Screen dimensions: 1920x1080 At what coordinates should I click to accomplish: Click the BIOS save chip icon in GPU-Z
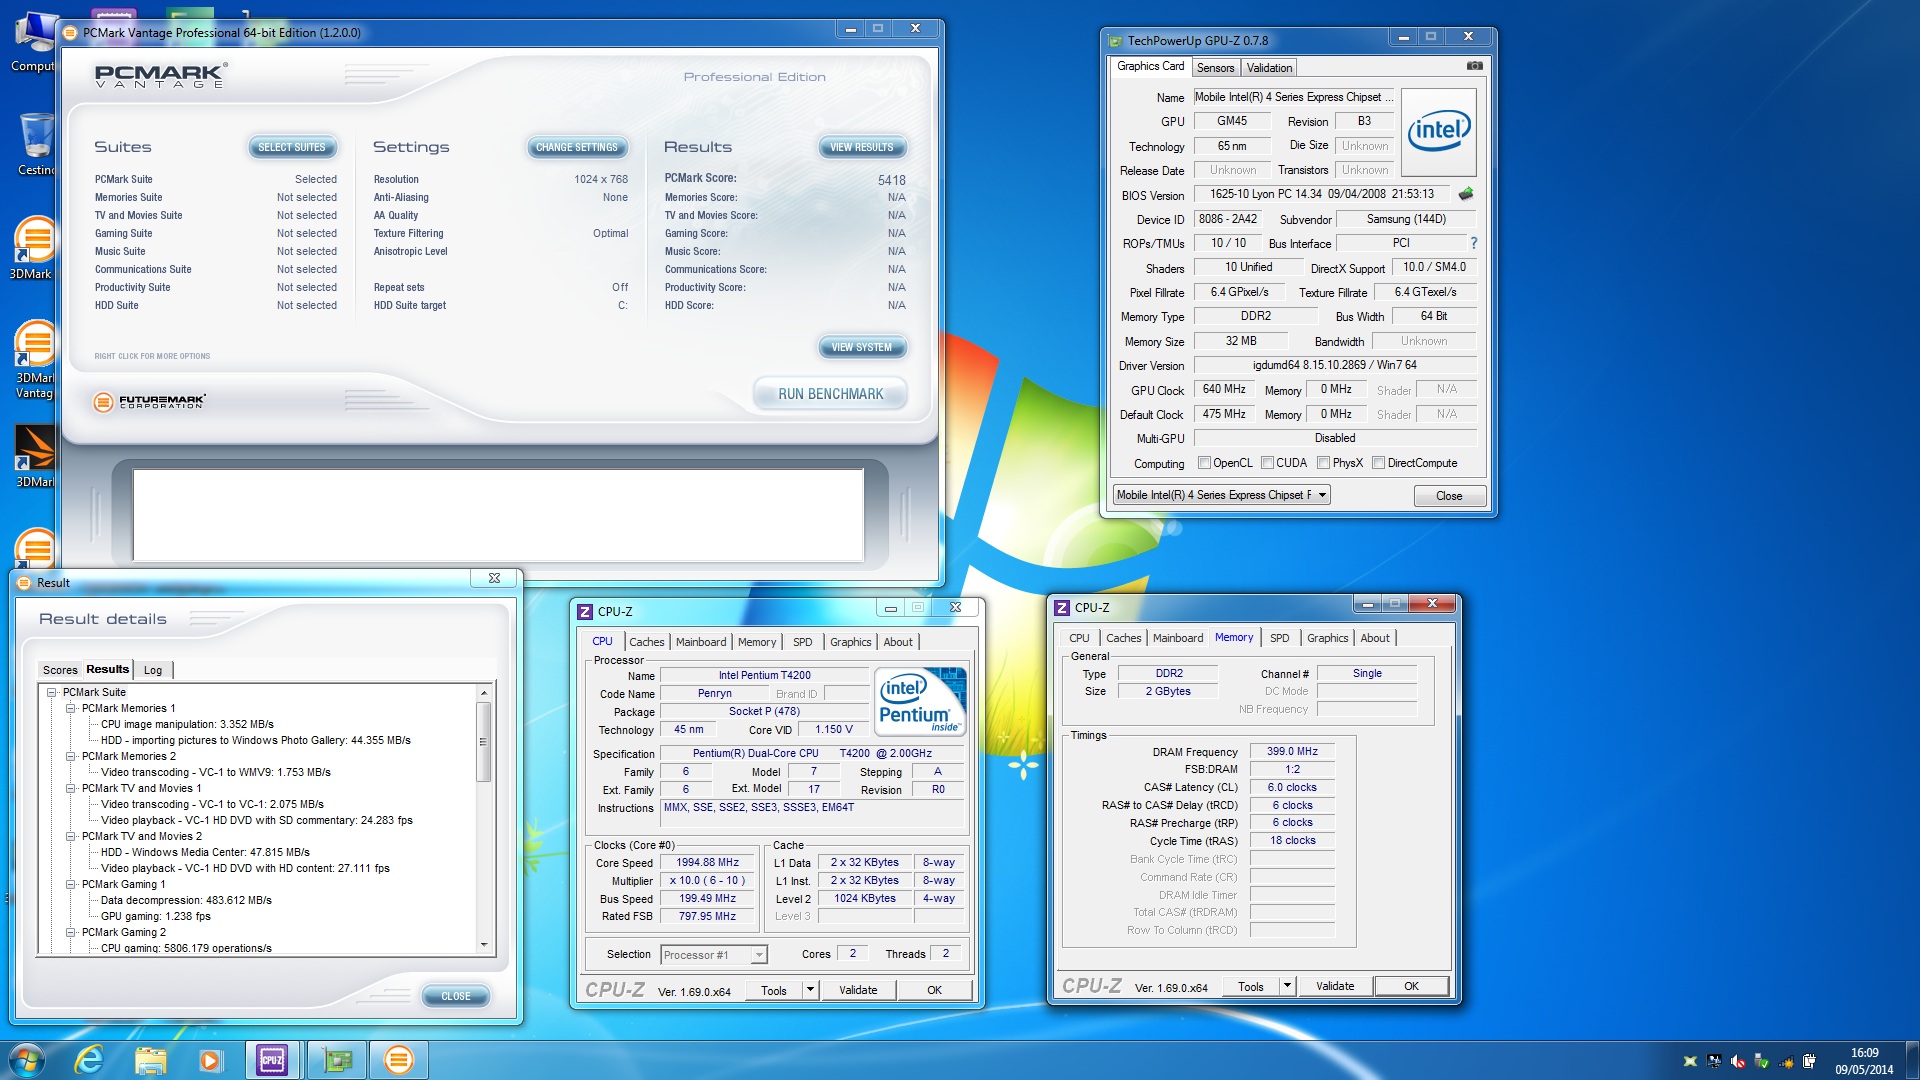coord(1466,194)
